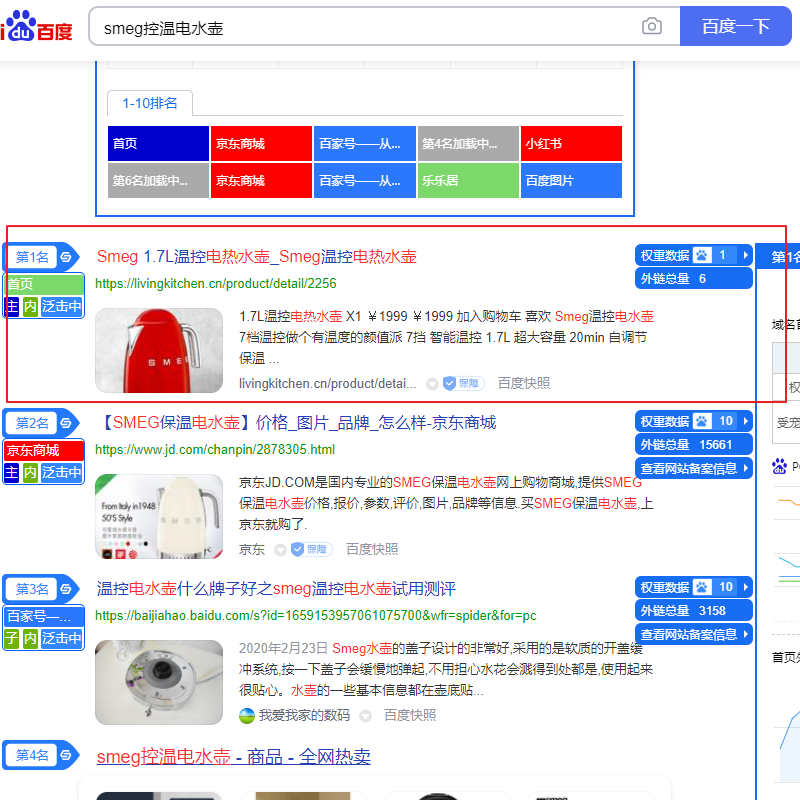Image resolution: width=800 pixels, height=800 pixels.
Task: Click the first-row 百家号 rank tile
Action: (364, 143)
